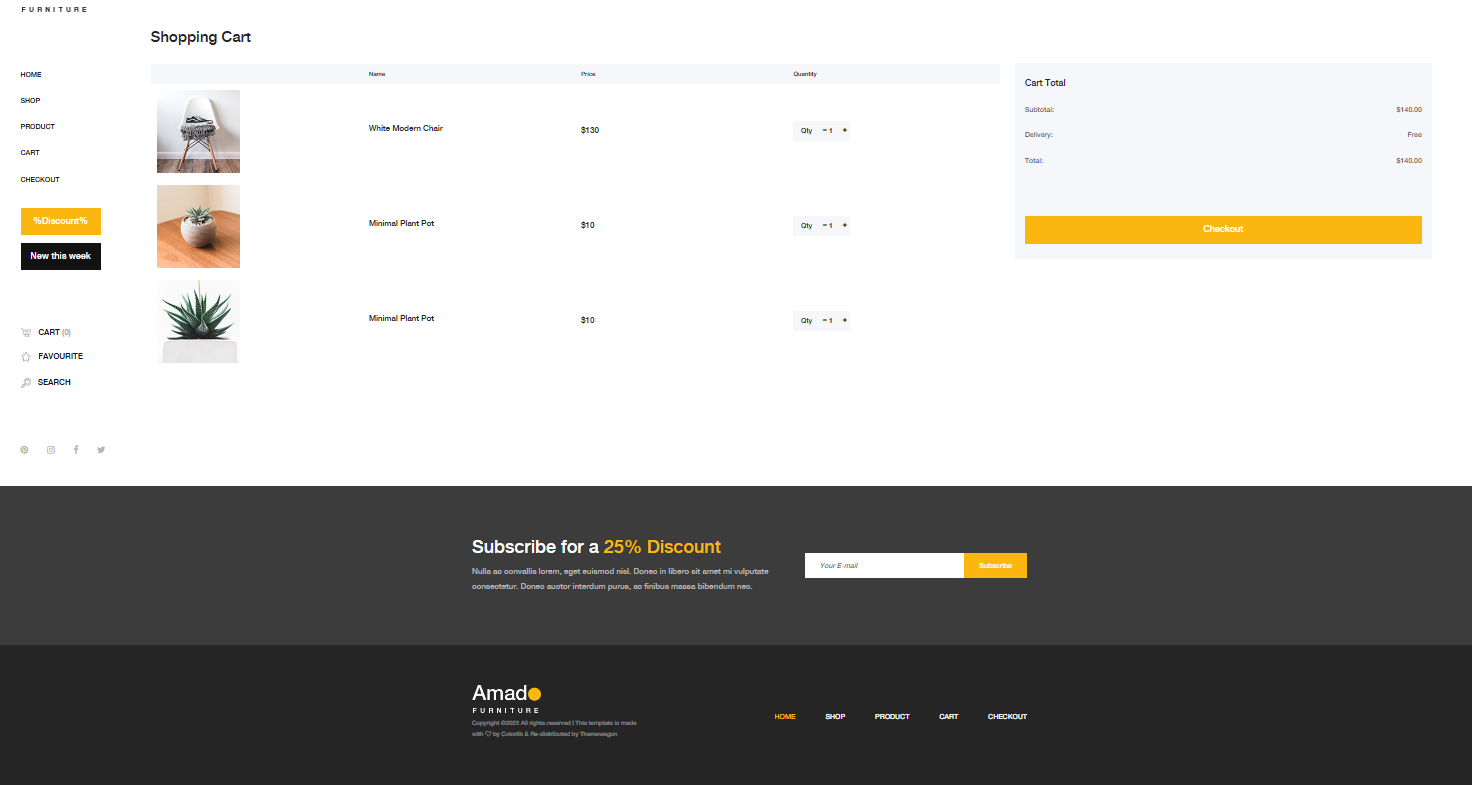Click the New this week button
1472x785 pixels.
(61, 256)
